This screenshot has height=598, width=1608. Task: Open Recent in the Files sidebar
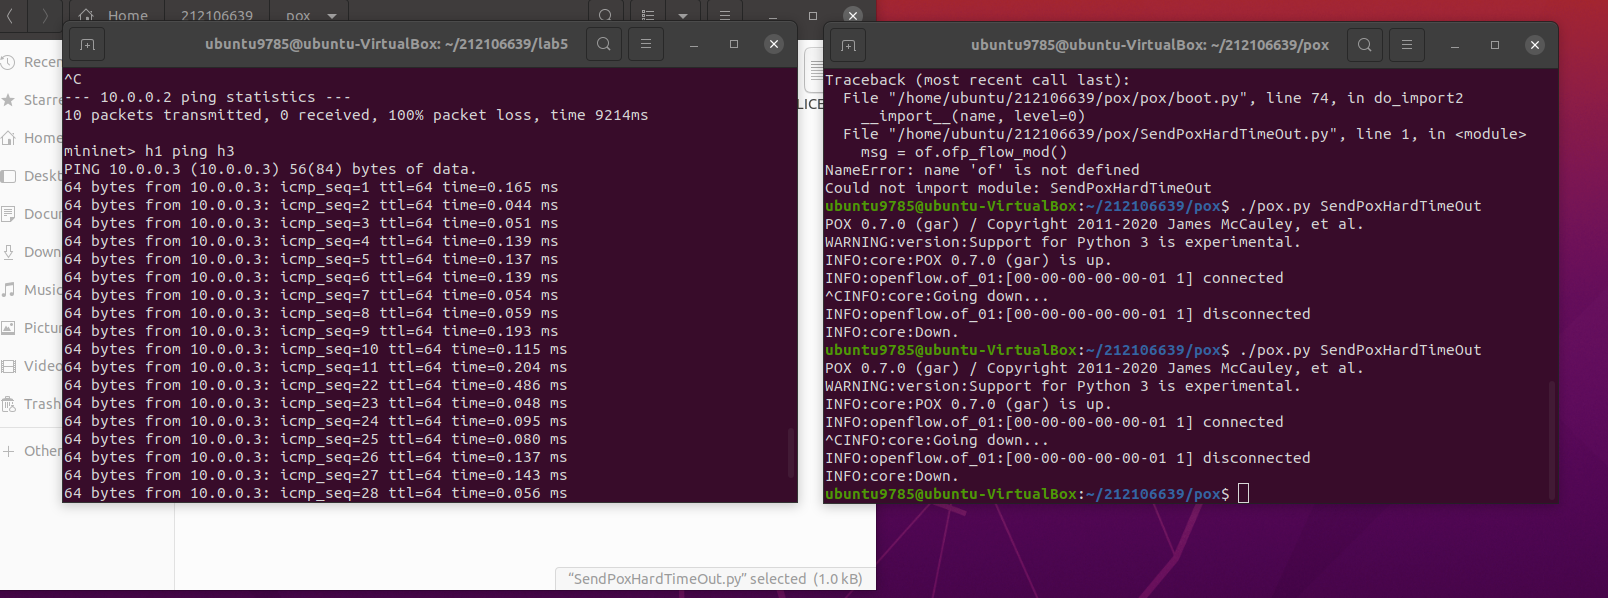coord(32,62)
